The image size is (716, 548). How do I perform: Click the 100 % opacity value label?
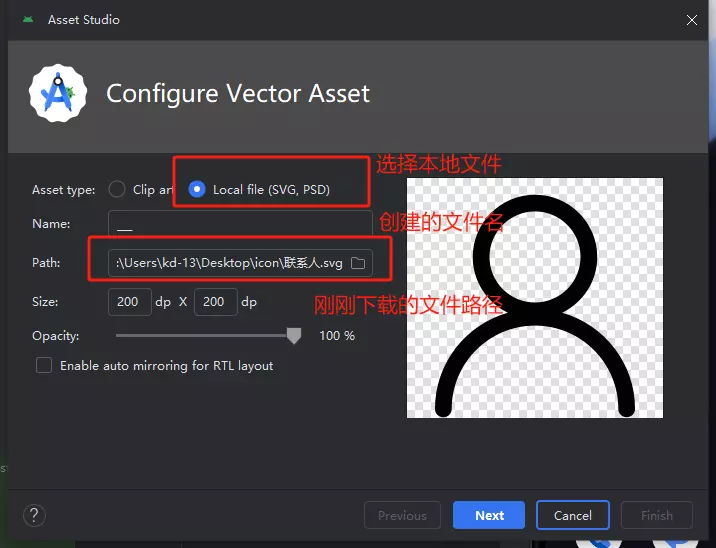tap(337, 336)
